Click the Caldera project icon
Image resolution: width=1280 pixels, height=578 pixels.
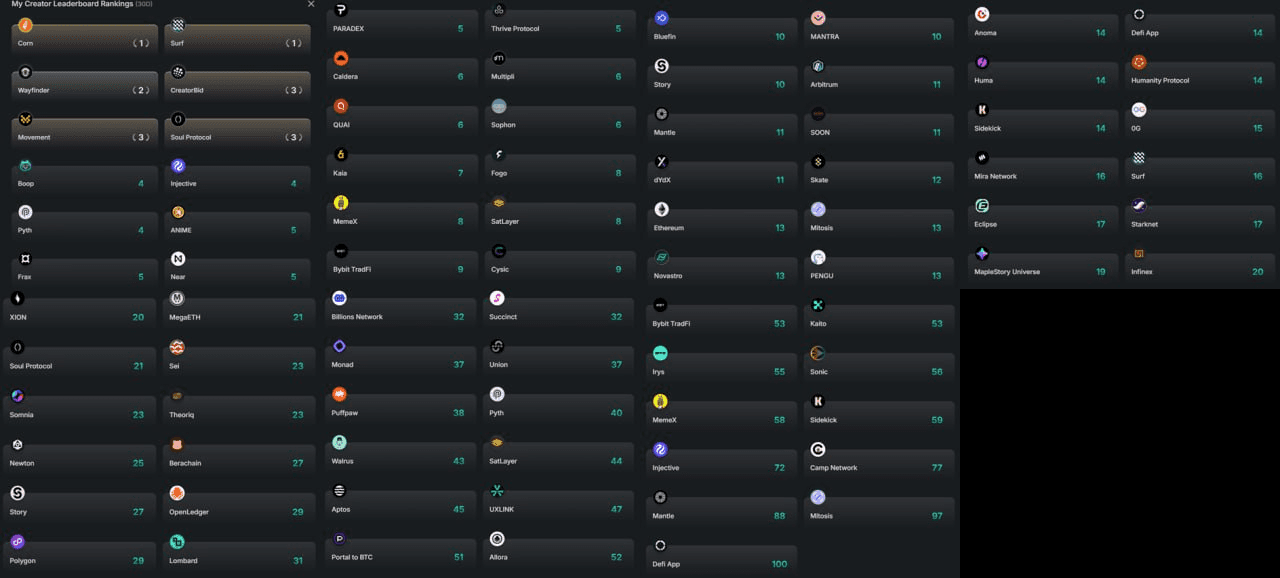[340, 58]
